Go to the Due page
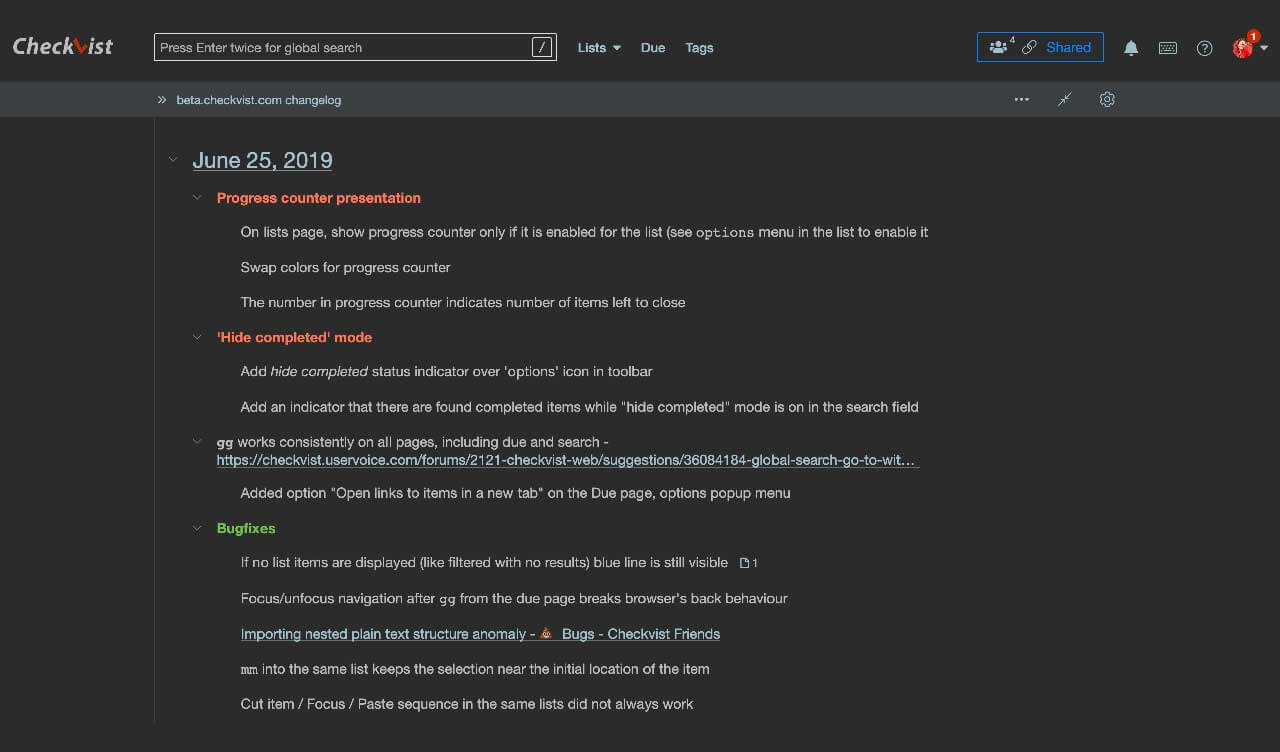1280x752 pixels. click(652, 48)
